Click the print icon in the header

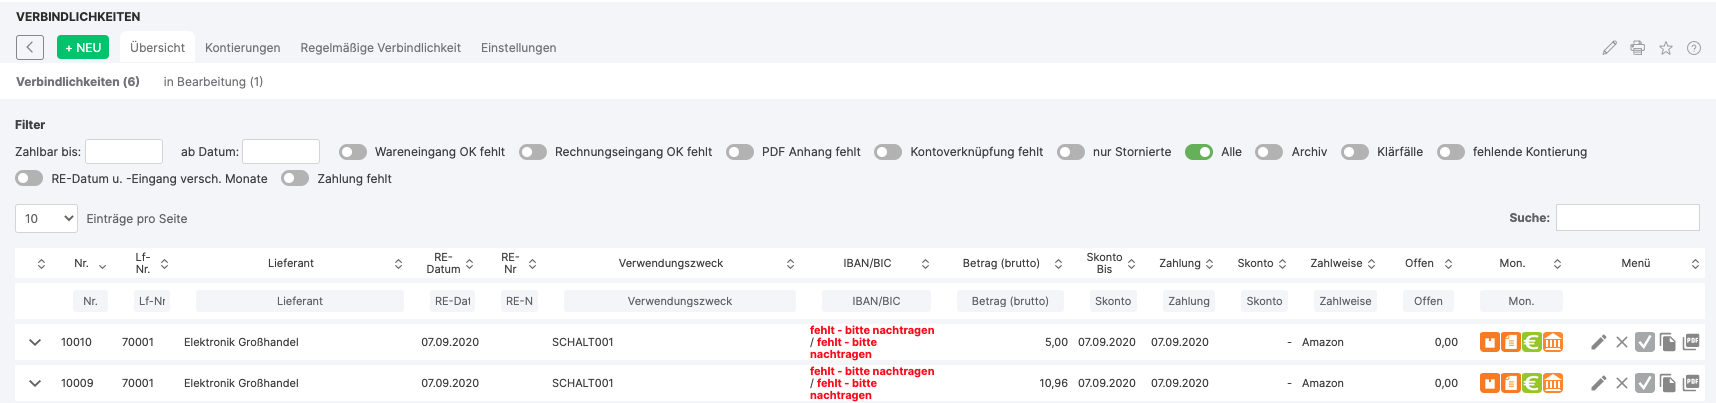[x=1637, y=48]
